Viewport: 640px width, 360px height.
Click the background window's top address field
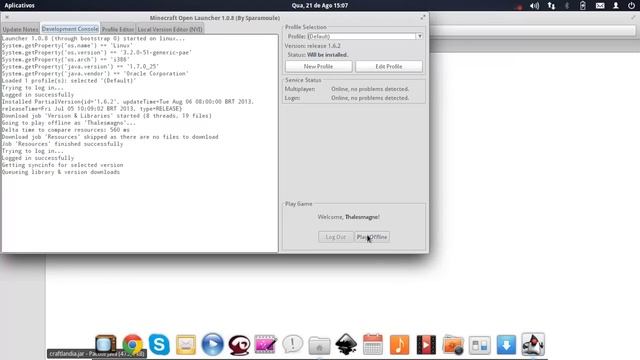pyautogui.click(x=533, y=31)
